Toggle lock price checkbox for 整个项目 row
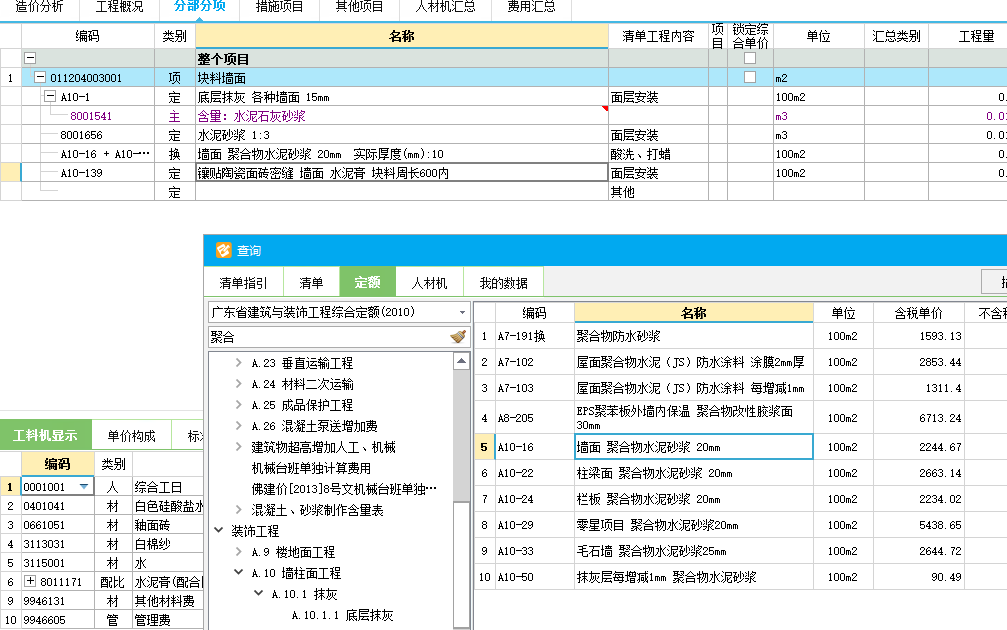This screenshot has width=1007, height=630. (749, 58)
